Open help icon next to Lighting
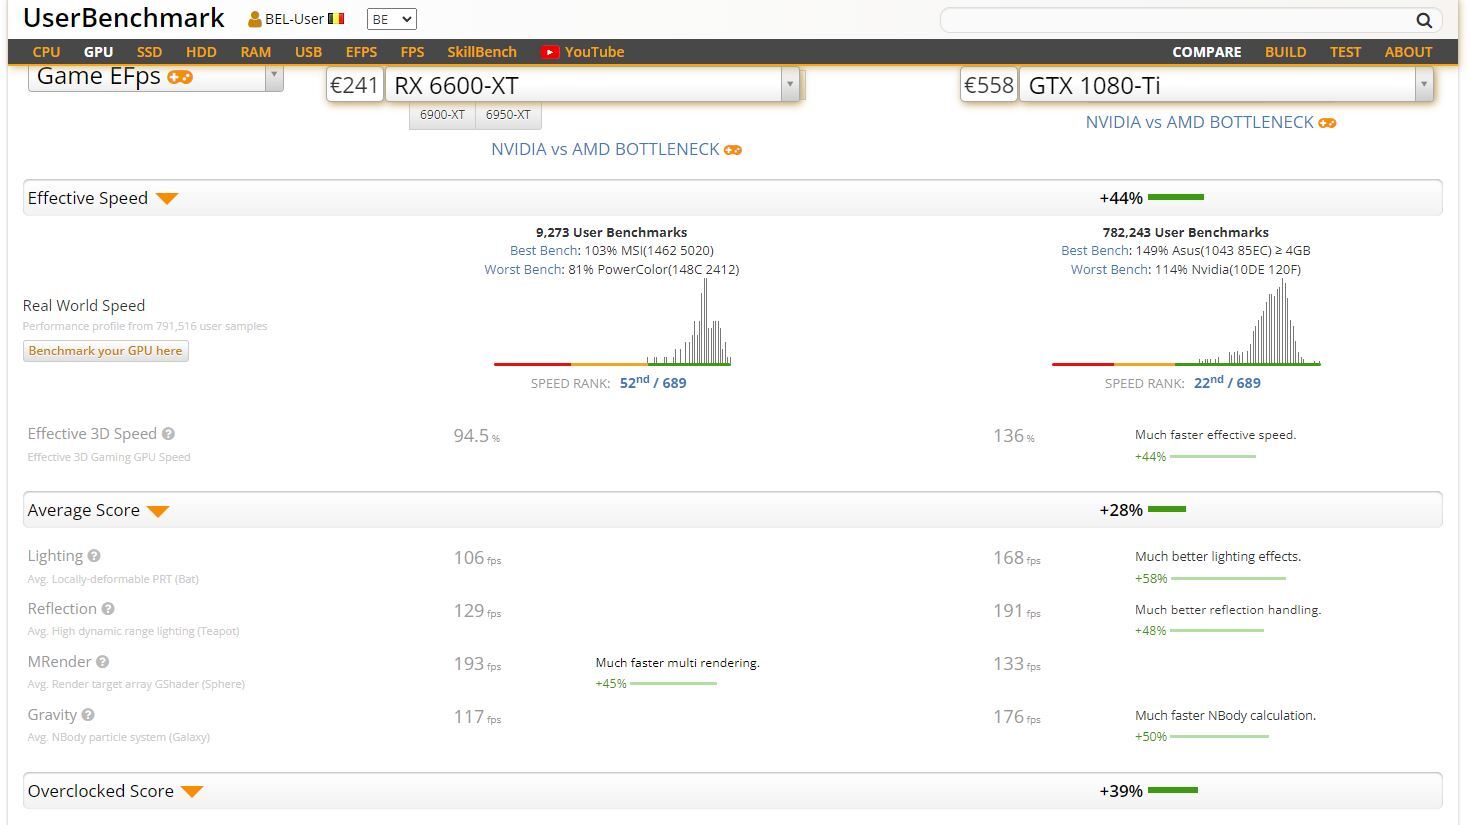 click(x=94, y=556)
